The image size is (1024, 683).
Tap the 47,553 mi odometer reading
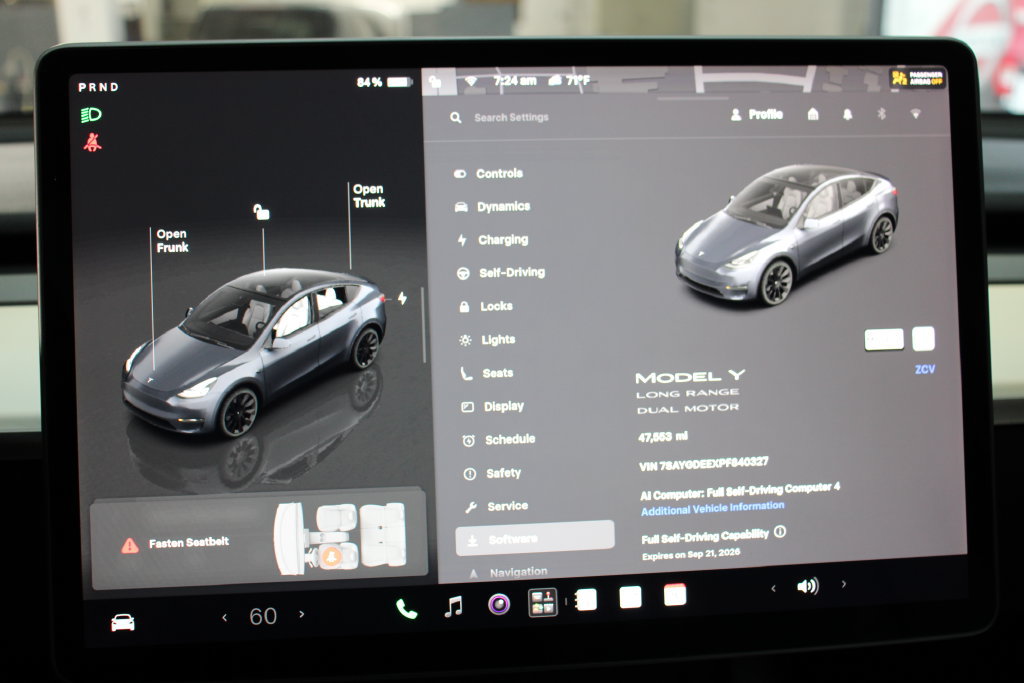pos(663,437)
